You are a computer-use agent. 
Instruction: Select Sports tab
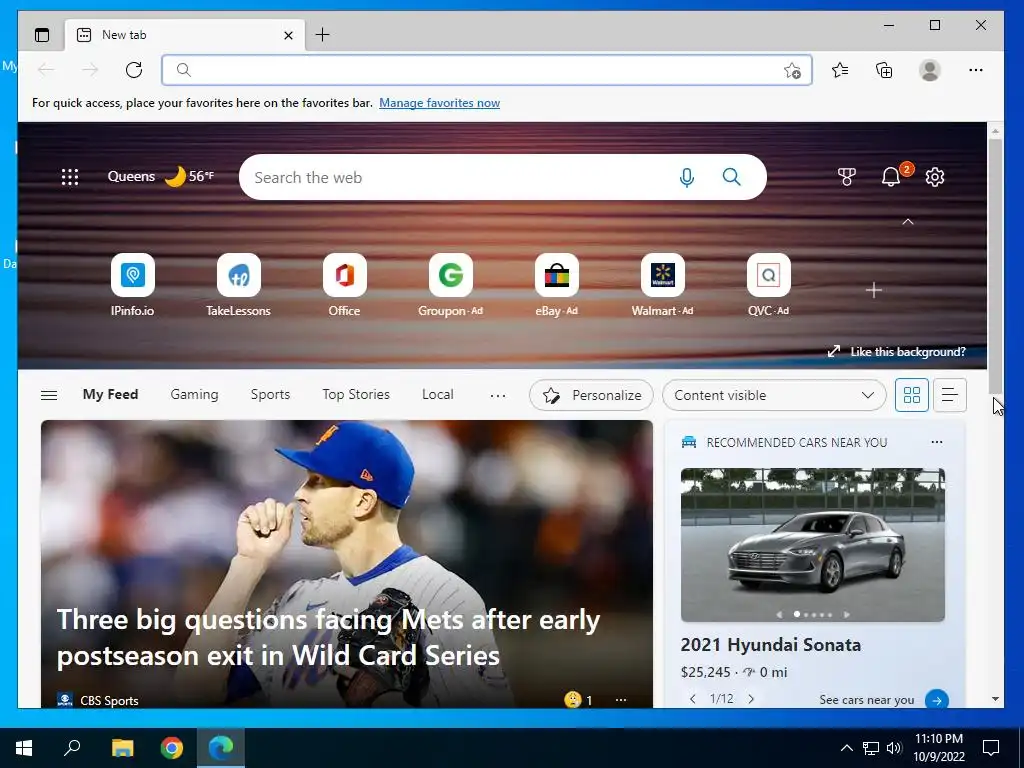(270, 394)
